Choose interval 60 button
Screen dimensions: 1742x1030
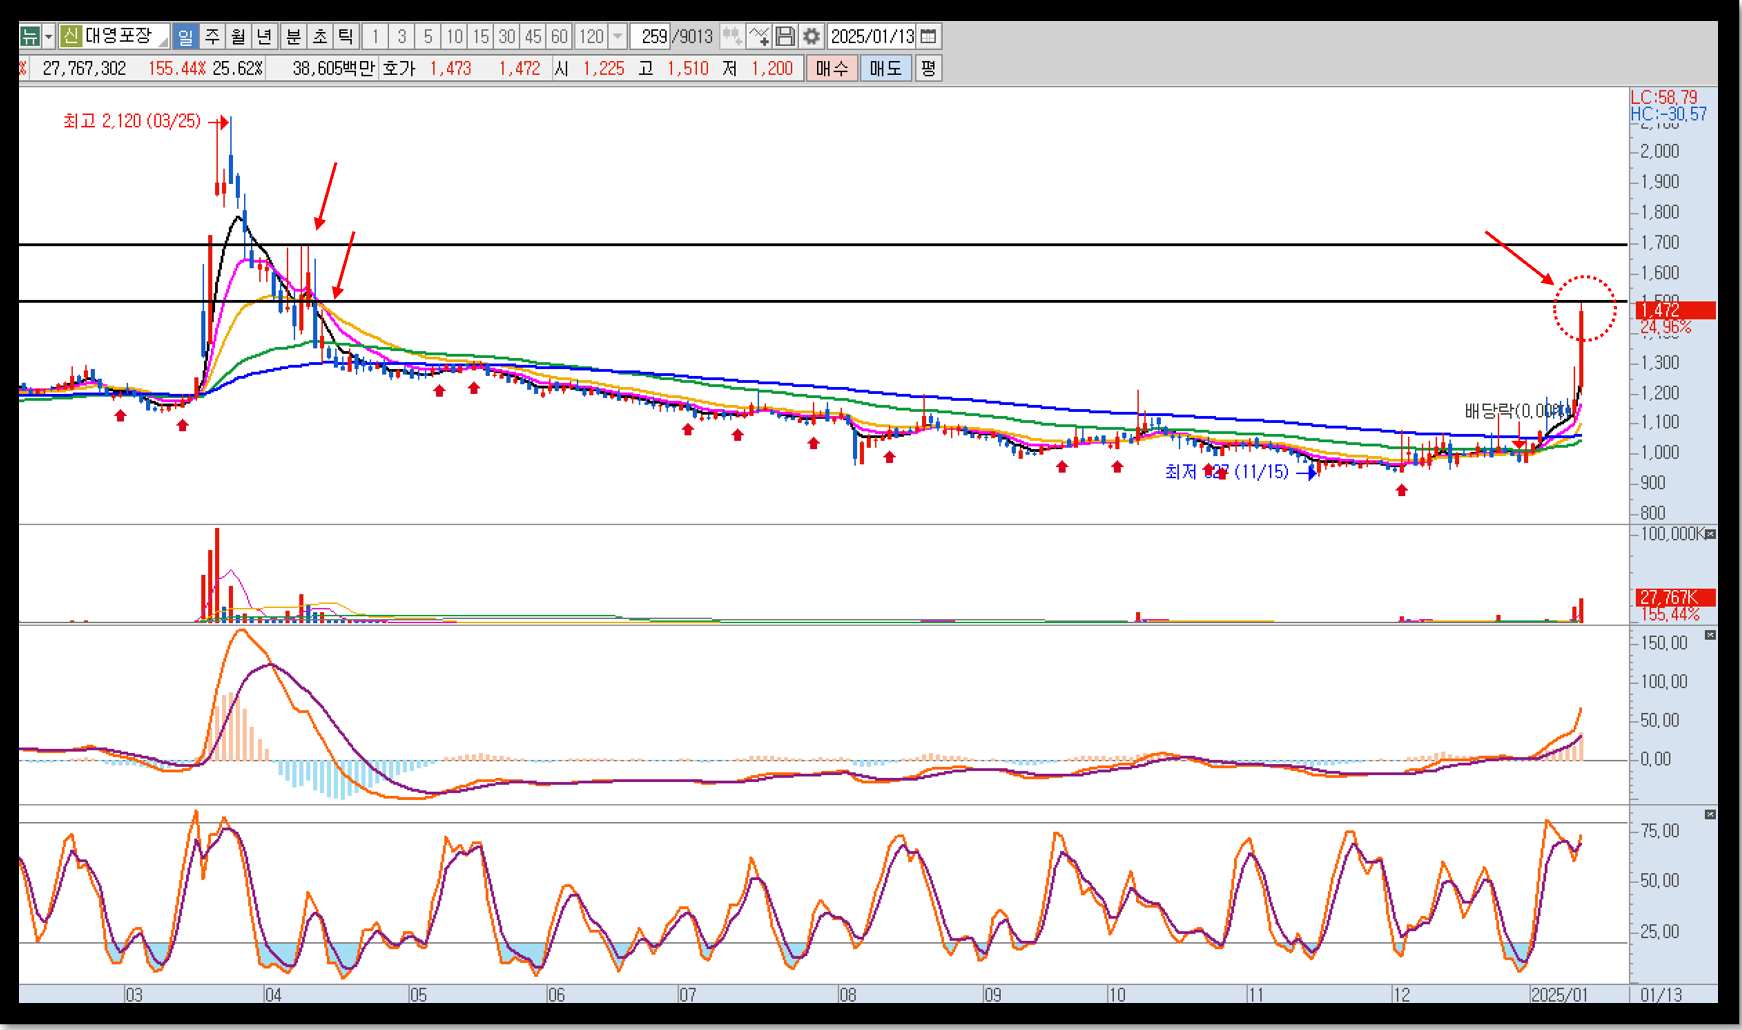point(559,37)
